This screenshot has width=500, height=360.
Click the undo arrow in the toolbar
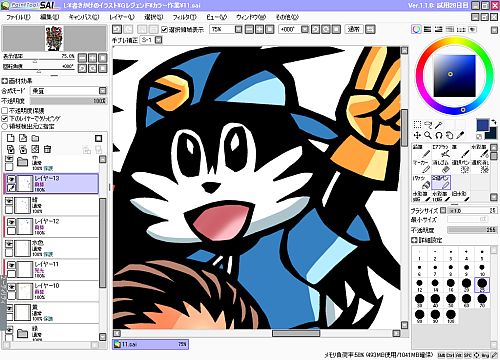tap(117, 29)
